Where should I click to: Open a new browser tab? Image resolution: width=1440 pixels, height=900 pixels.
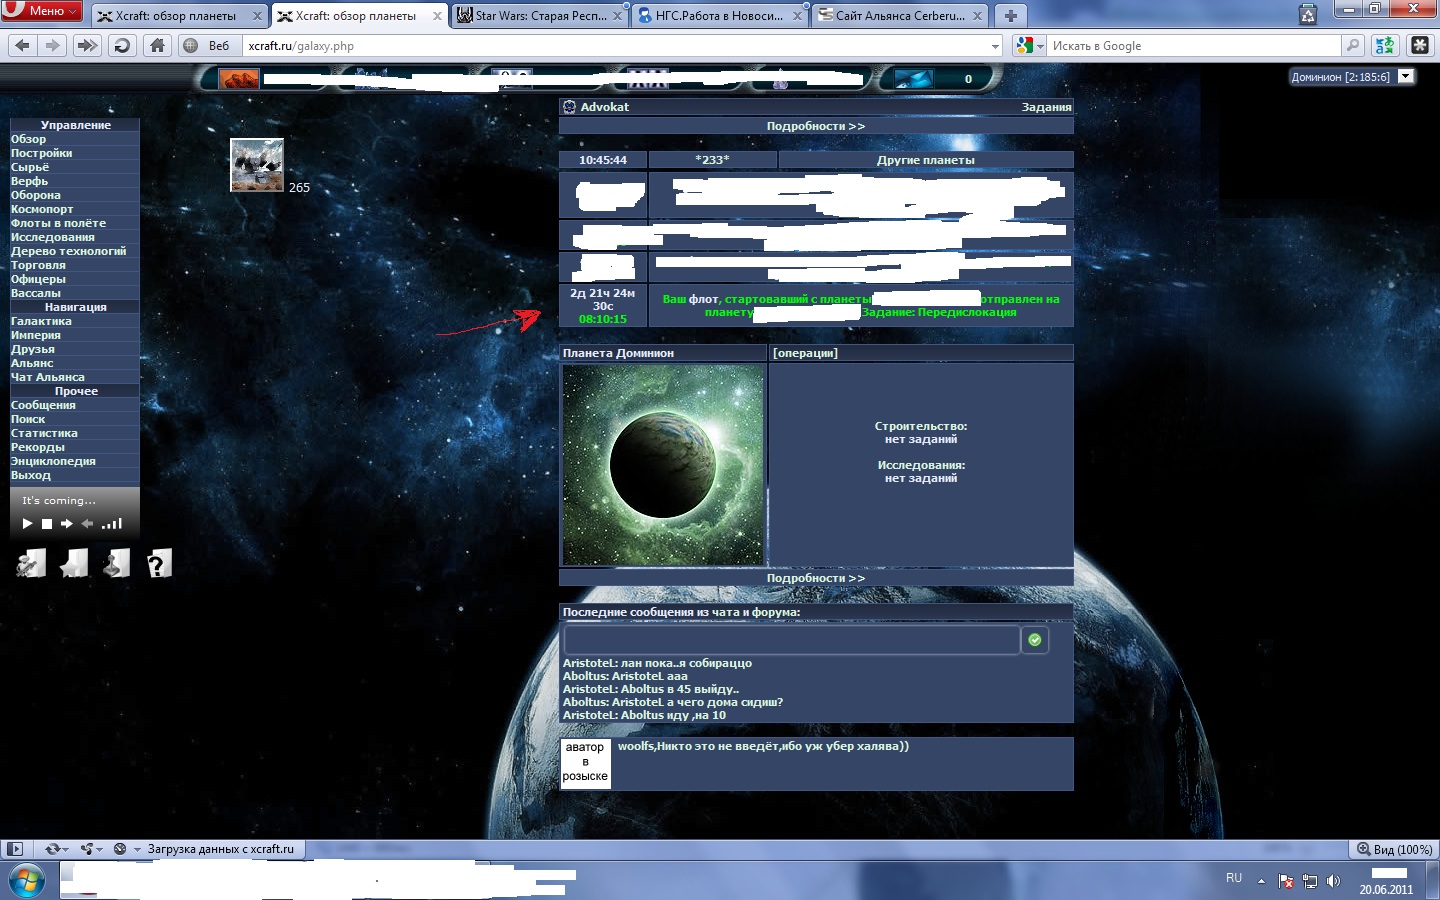click(x=1010, y=16)
